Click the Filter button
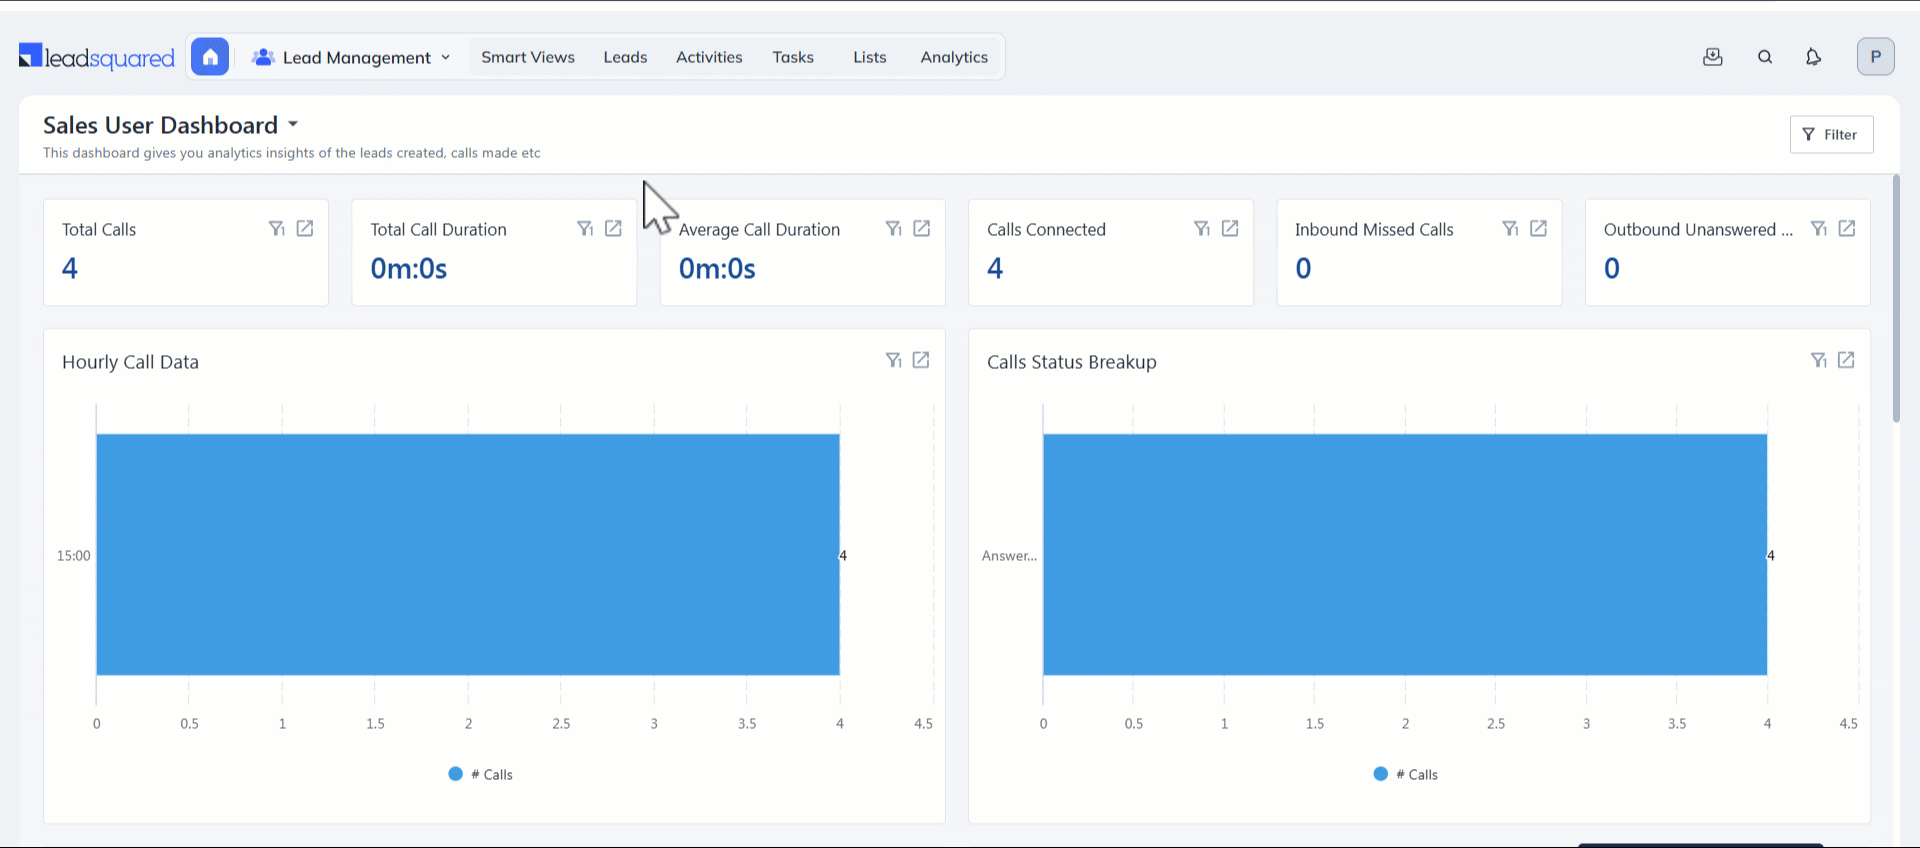 (x=1831, y=134)
